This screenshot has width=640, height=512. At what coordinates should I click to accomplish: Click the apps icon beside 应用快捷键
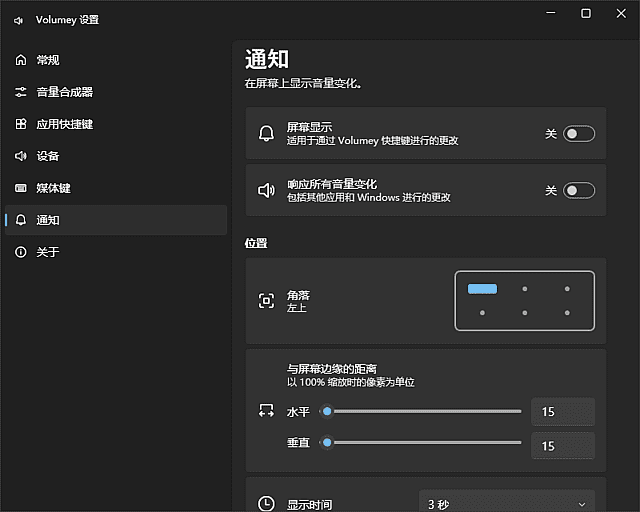[21, 124]
